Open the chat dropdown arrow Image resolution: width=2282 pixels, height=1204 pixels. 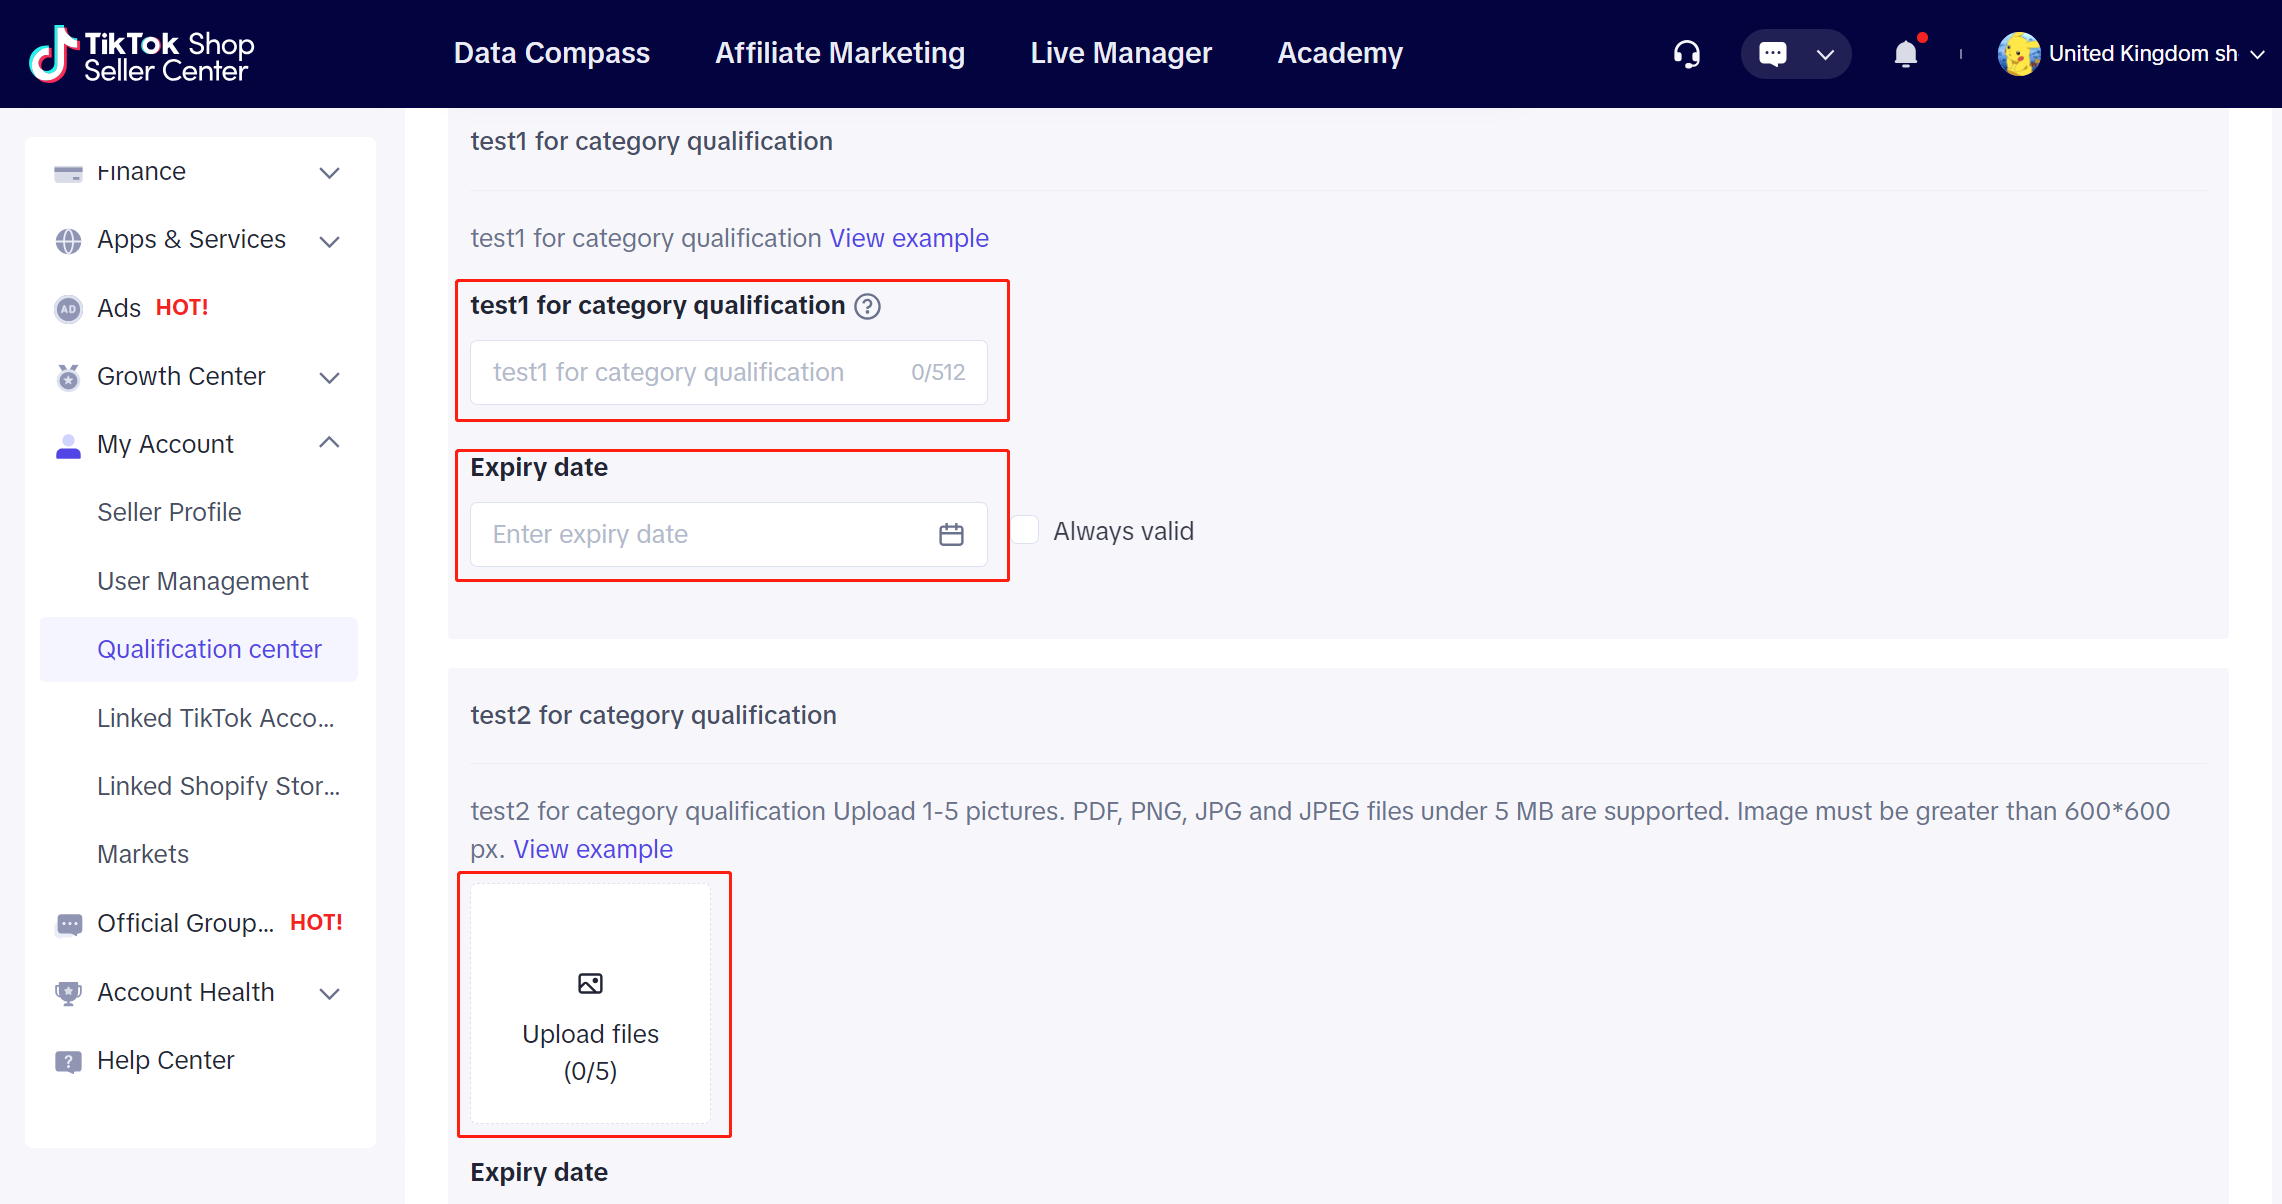click(x=1825, y=54)
